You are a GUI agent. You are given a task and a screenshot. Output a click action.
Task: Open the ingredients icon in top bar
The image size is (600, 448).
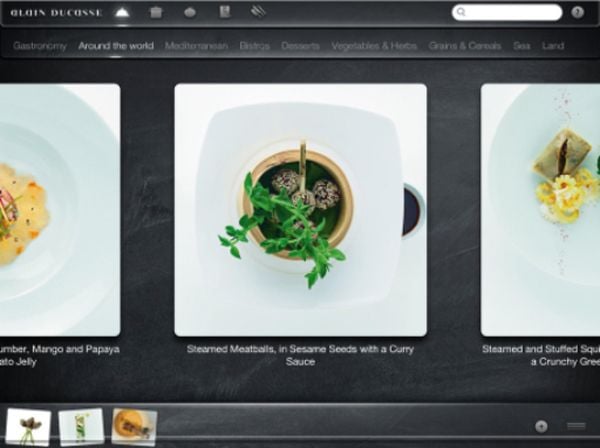(x=190, y=13)
